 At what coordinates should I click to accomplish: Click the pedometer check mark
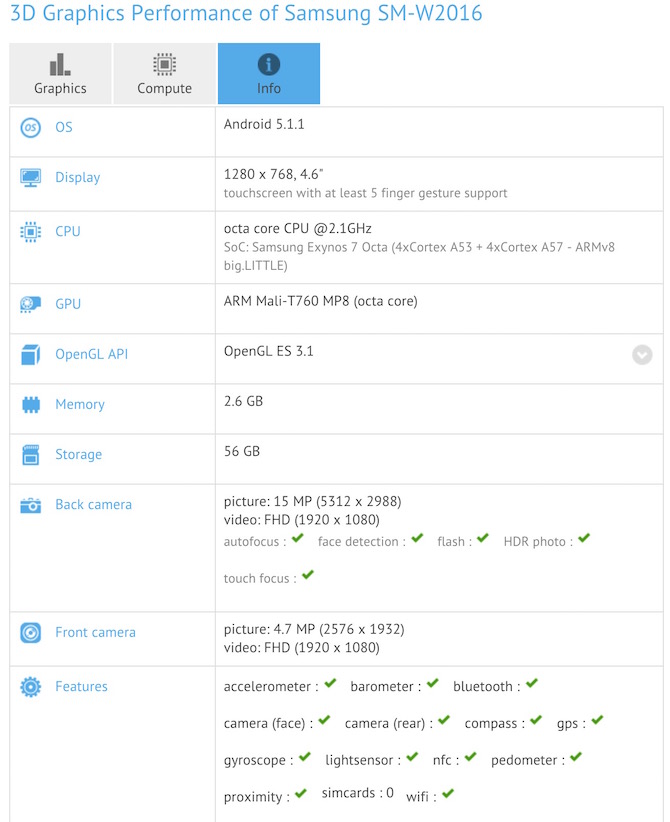point(576,757)
